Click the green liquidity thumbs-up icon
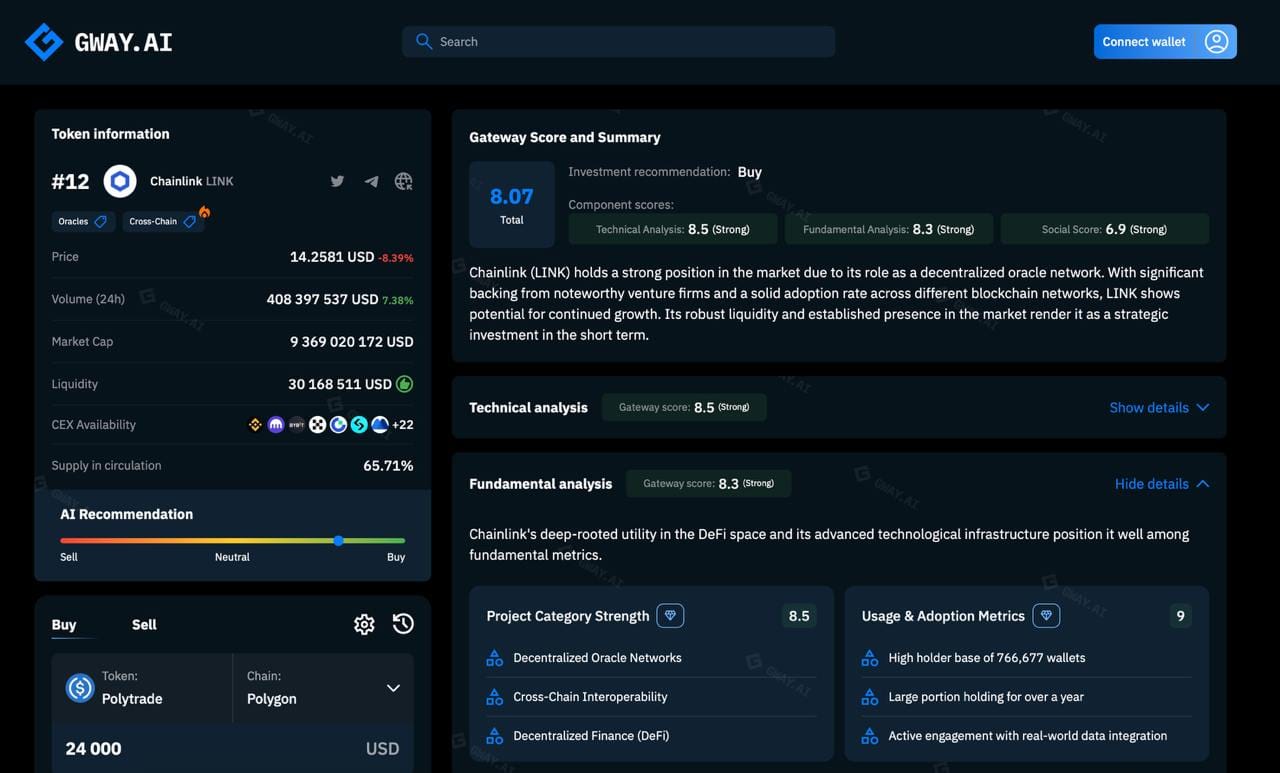 point(404,384)
